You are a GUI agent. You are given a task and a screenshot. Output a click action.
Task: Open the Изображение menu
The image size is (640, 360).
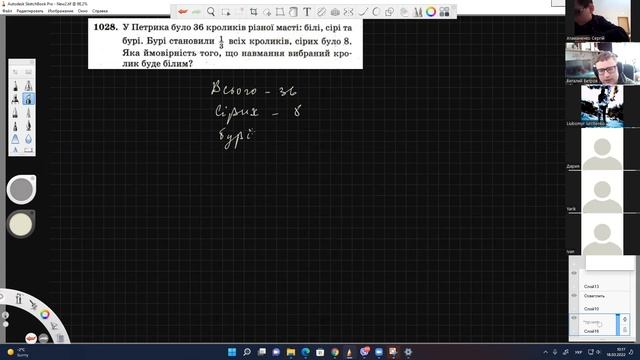60,11
